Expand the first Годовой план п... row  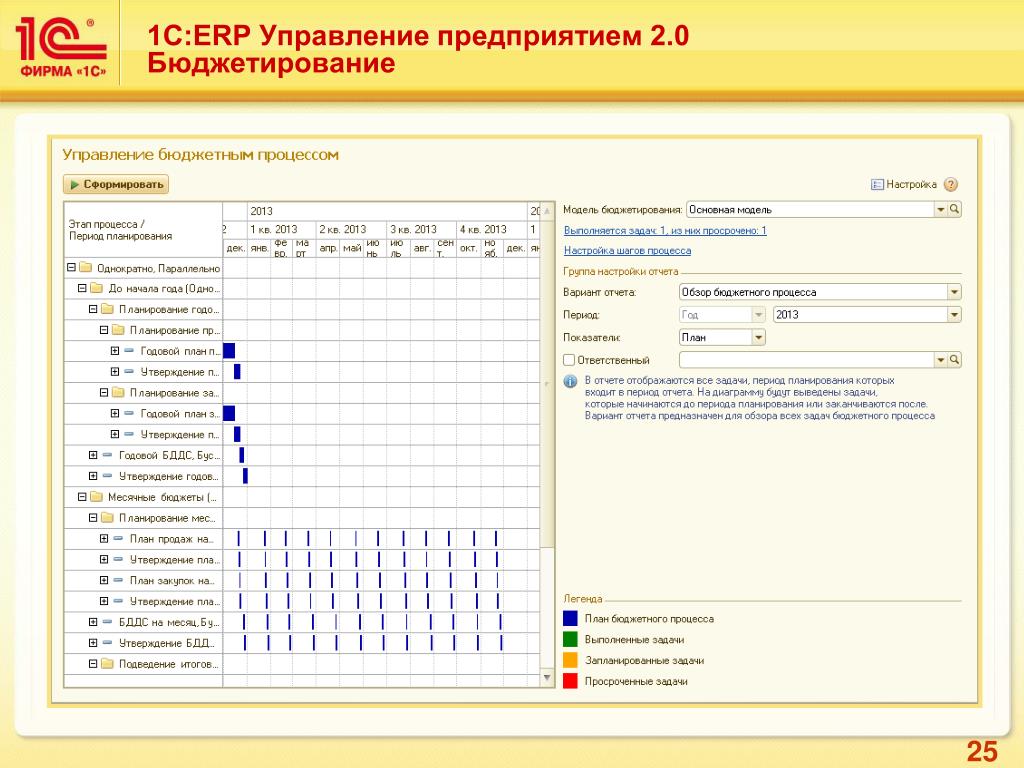tap(115, 351)
